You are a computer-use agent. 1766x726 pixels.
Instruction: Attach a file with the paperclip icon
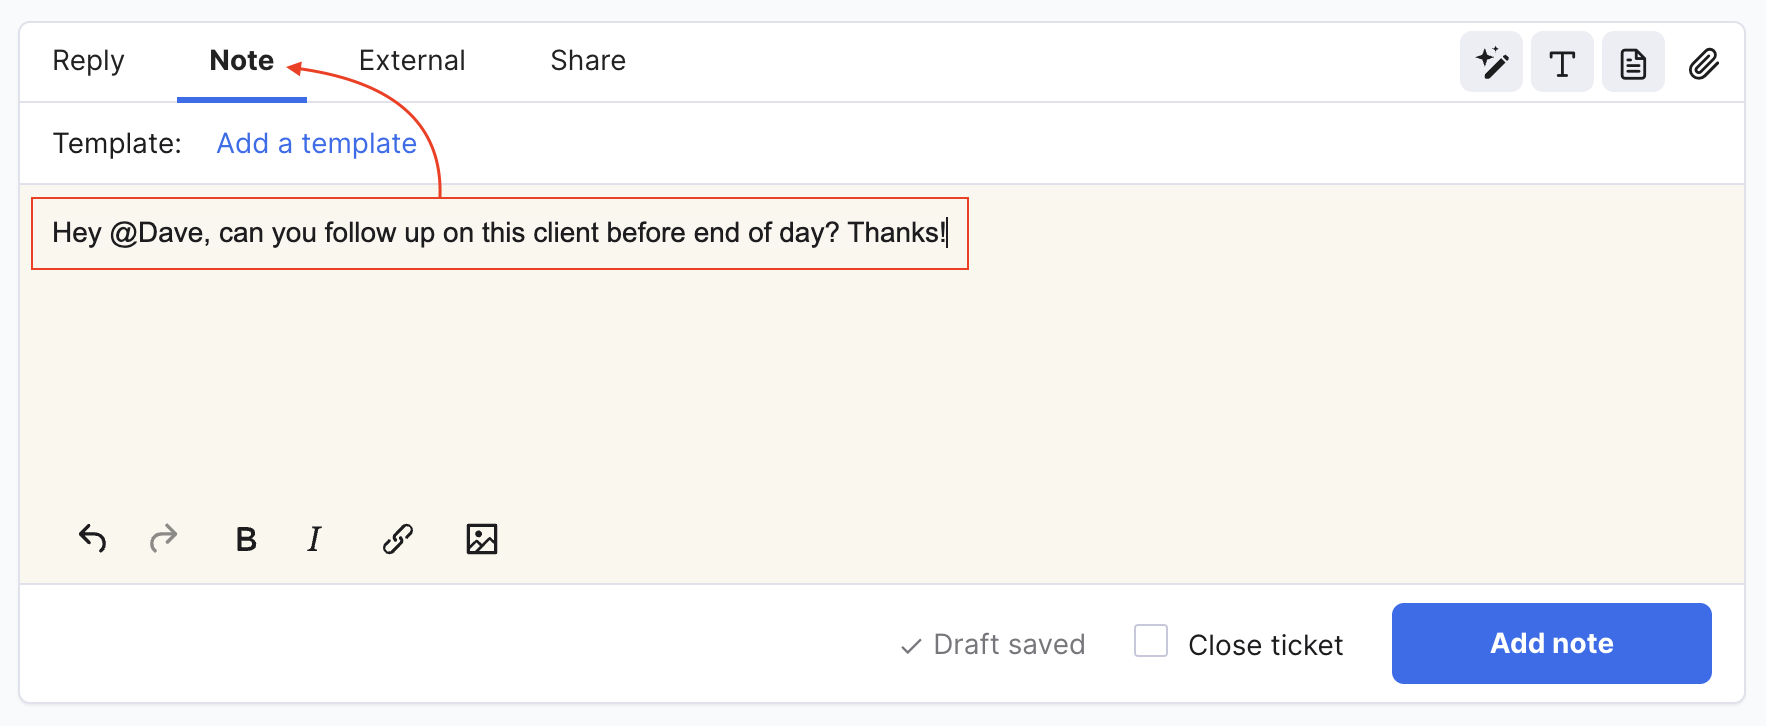(1704, 62)
